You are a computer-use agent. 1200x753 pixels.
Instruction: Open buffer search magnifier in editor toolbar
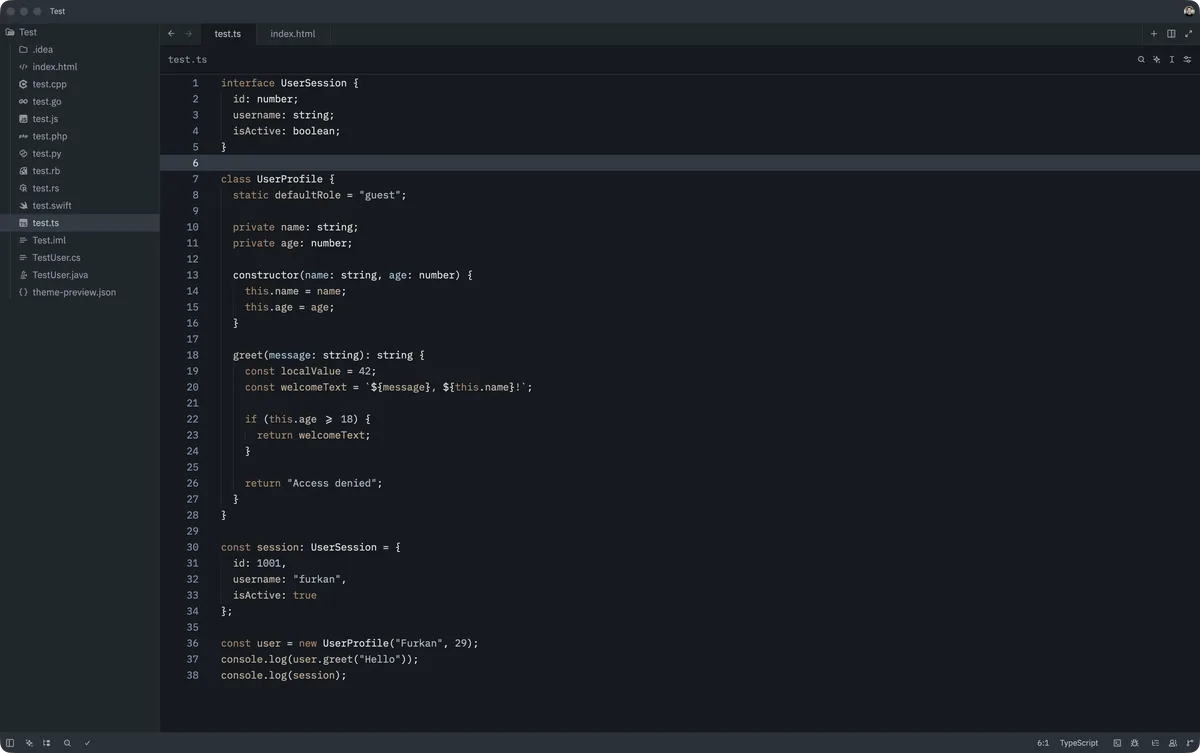tap(1141, 60)
